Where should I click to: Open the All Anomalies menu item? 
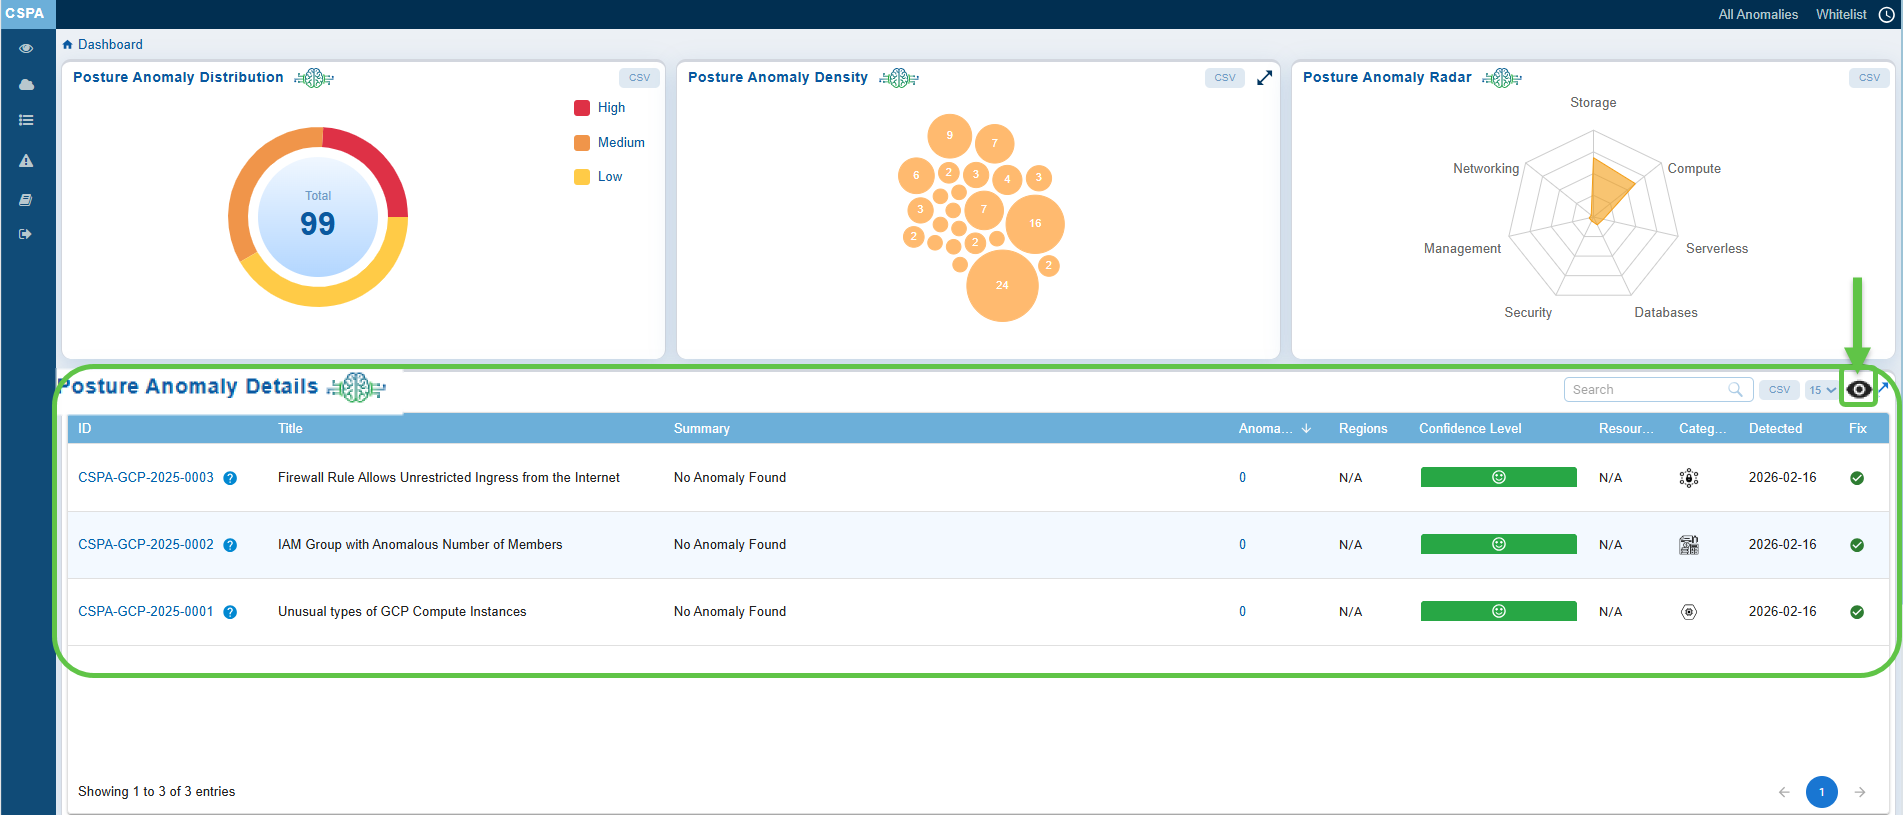[x=1757, y=15]
